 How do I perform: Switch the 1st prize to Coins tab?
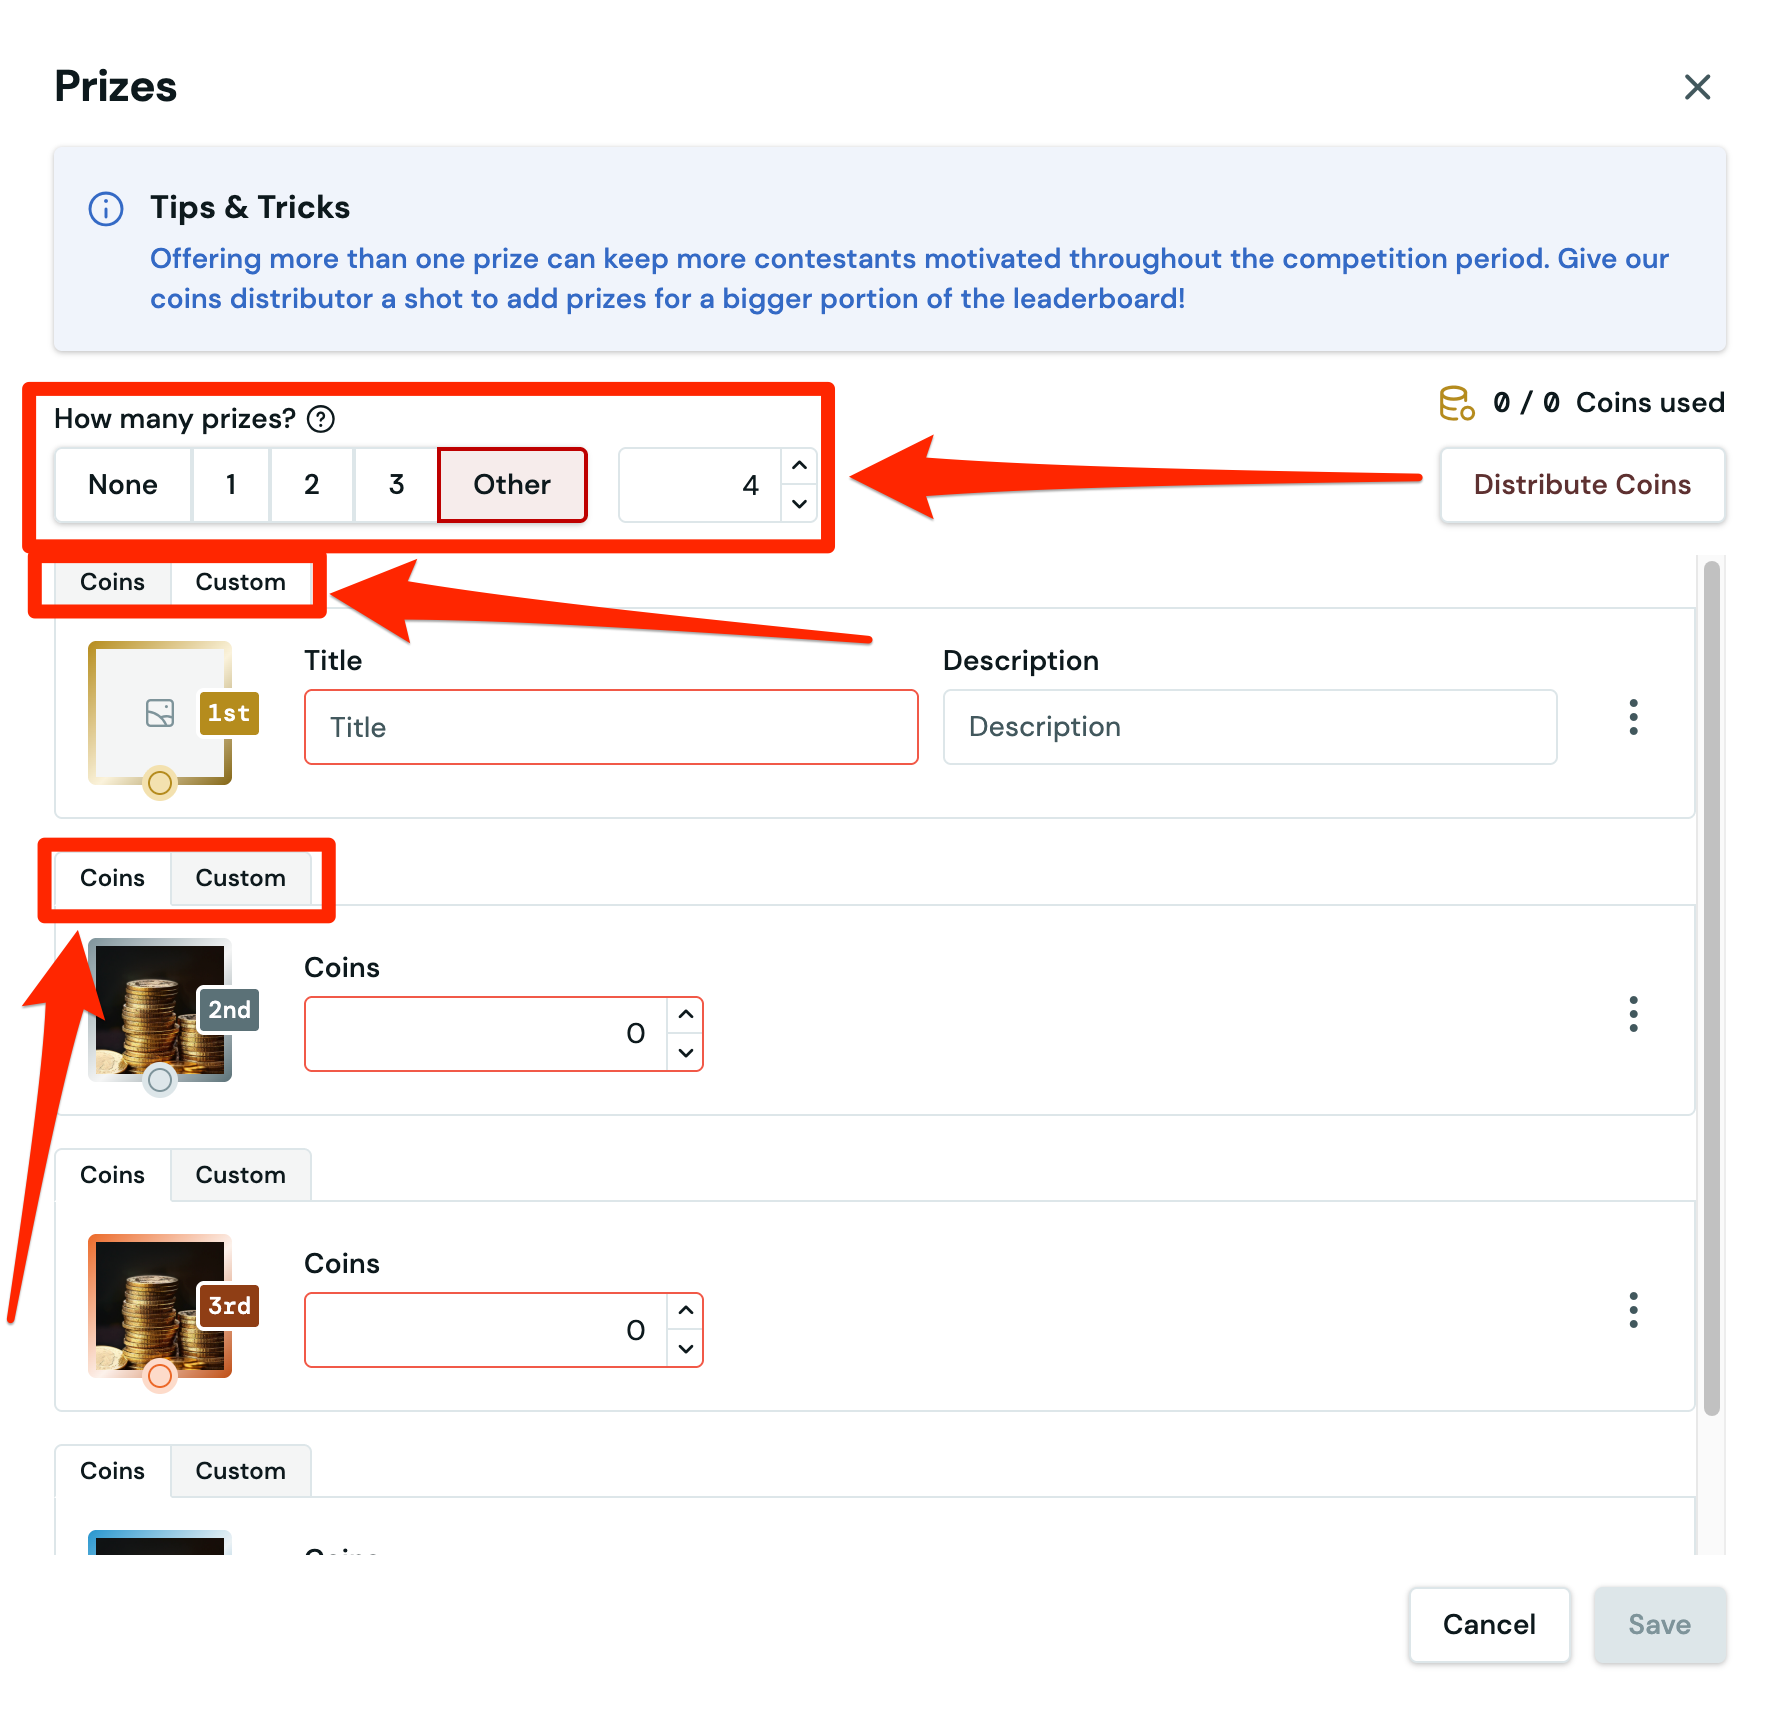point(112,582)
